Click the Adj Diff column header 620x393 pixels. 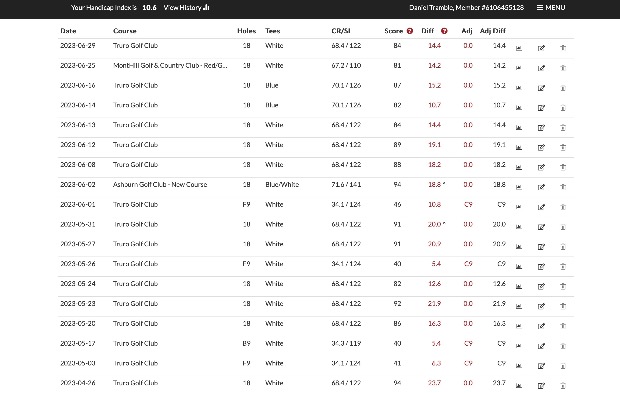pyautogui.click(x=493, y=31)
